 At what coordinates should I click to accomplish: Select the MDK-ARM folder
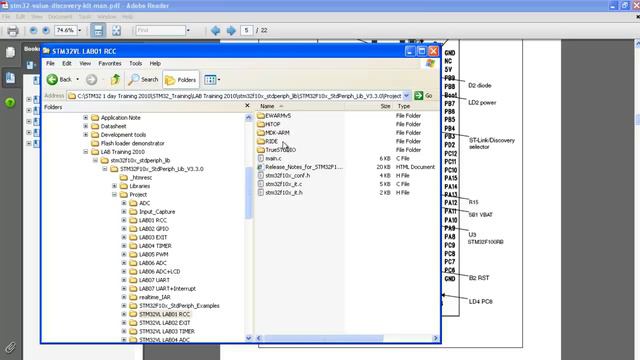273,133
